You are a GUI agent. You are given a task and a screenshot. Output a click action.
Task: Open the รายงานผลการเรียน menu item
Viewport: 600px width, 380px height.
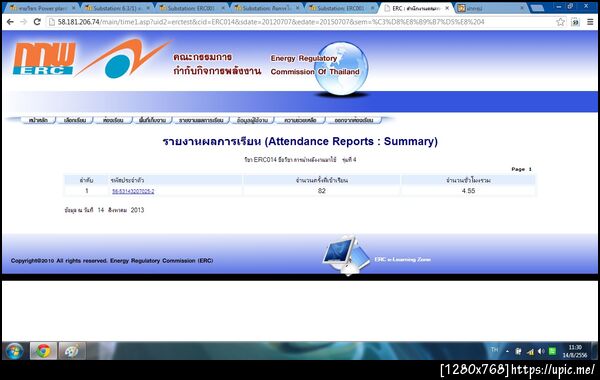point(201,120)
